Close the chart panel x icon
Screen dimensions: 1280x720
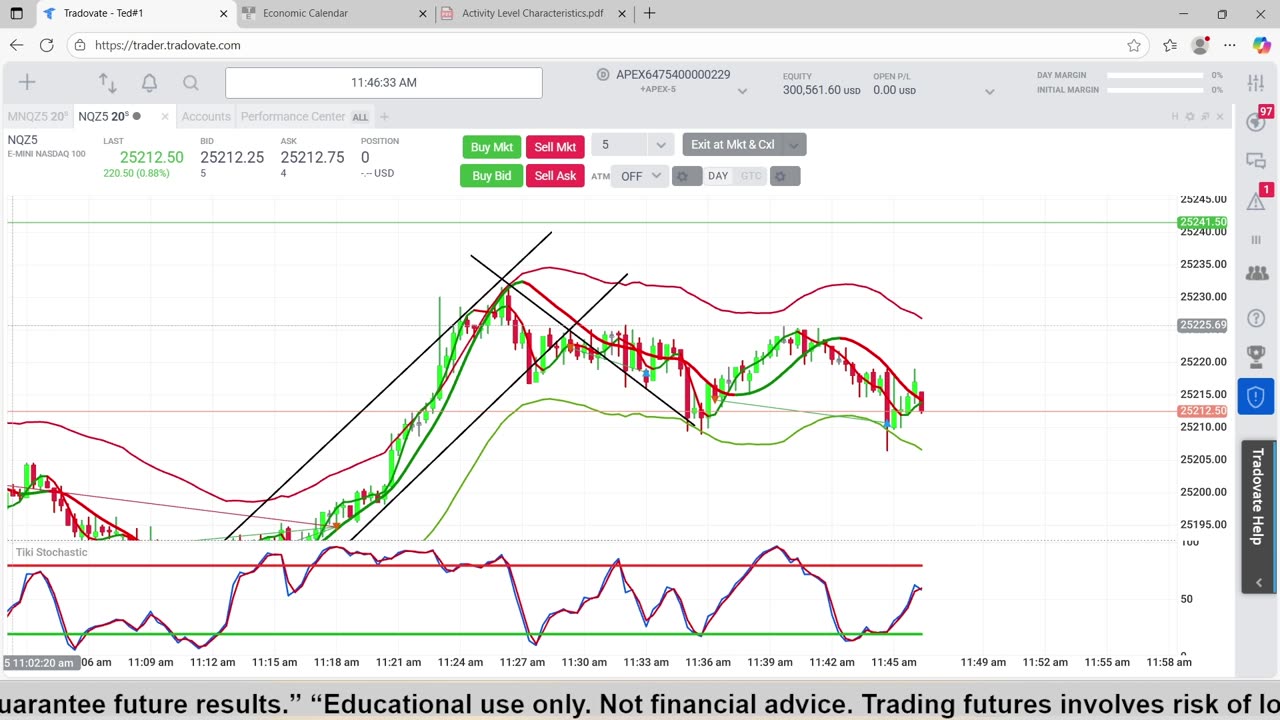pos(1220,117)
